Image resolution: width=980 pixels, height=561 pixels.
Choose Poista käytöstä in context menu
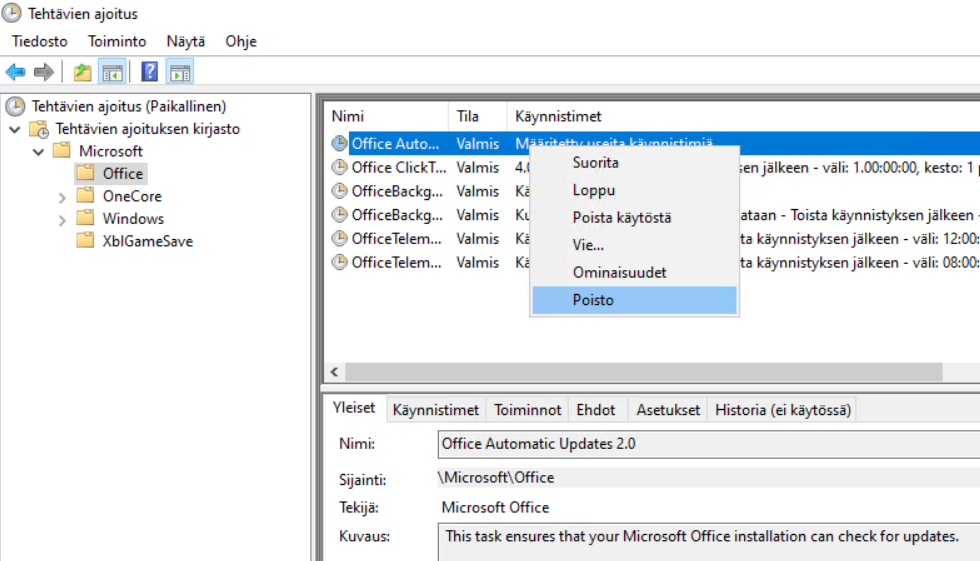[x=634, y=217]
